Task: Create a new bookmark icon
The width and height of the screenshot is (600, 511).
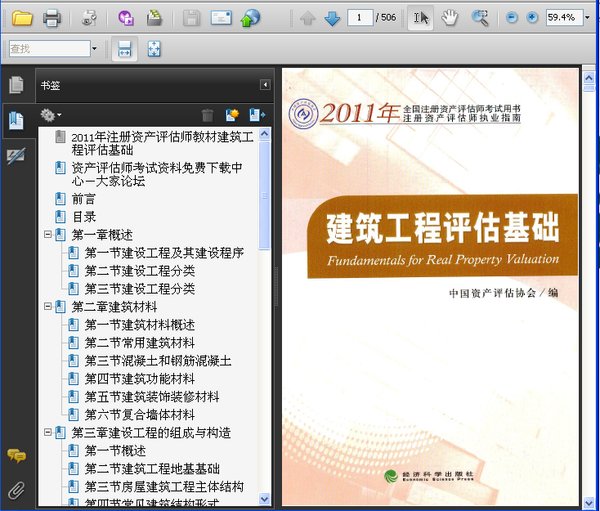Action: [232, 115]
